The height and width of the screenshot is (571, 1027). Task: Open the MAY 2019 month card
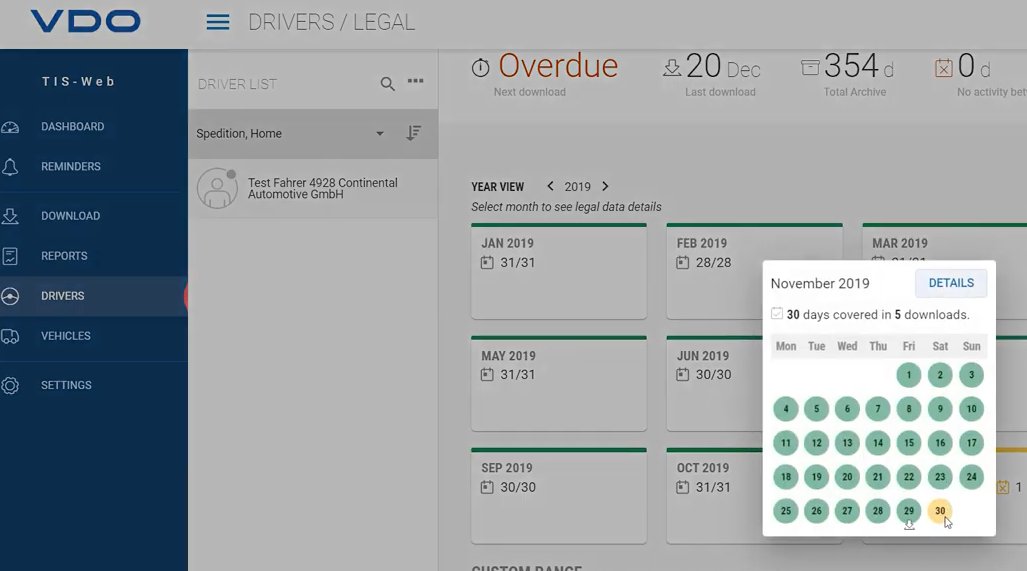(559, 384)
